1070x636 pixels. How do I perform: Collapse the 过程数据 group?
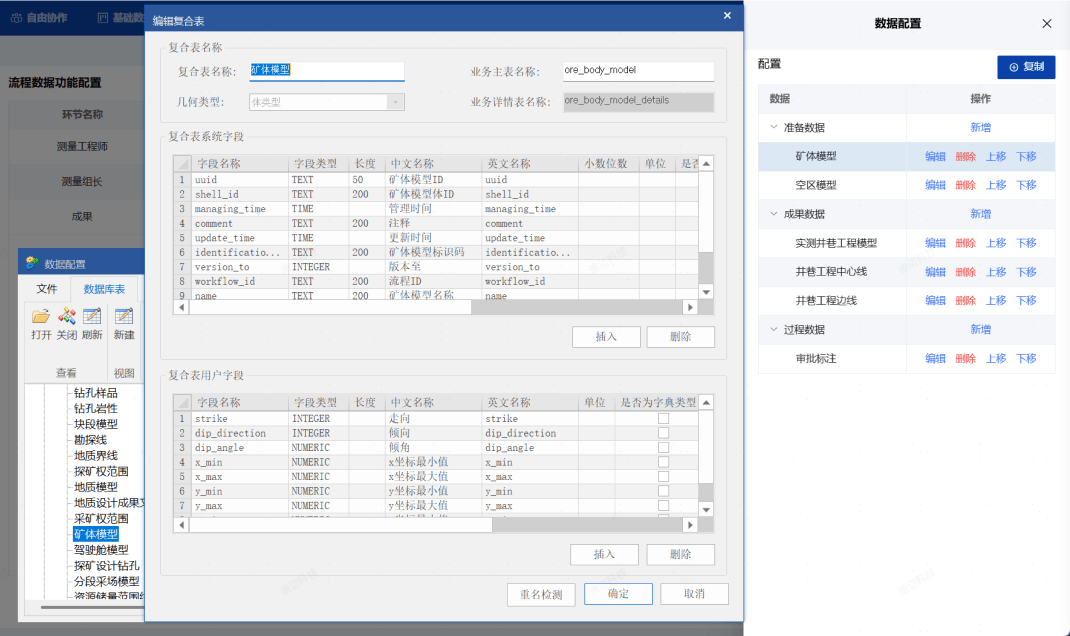[774, 329]
